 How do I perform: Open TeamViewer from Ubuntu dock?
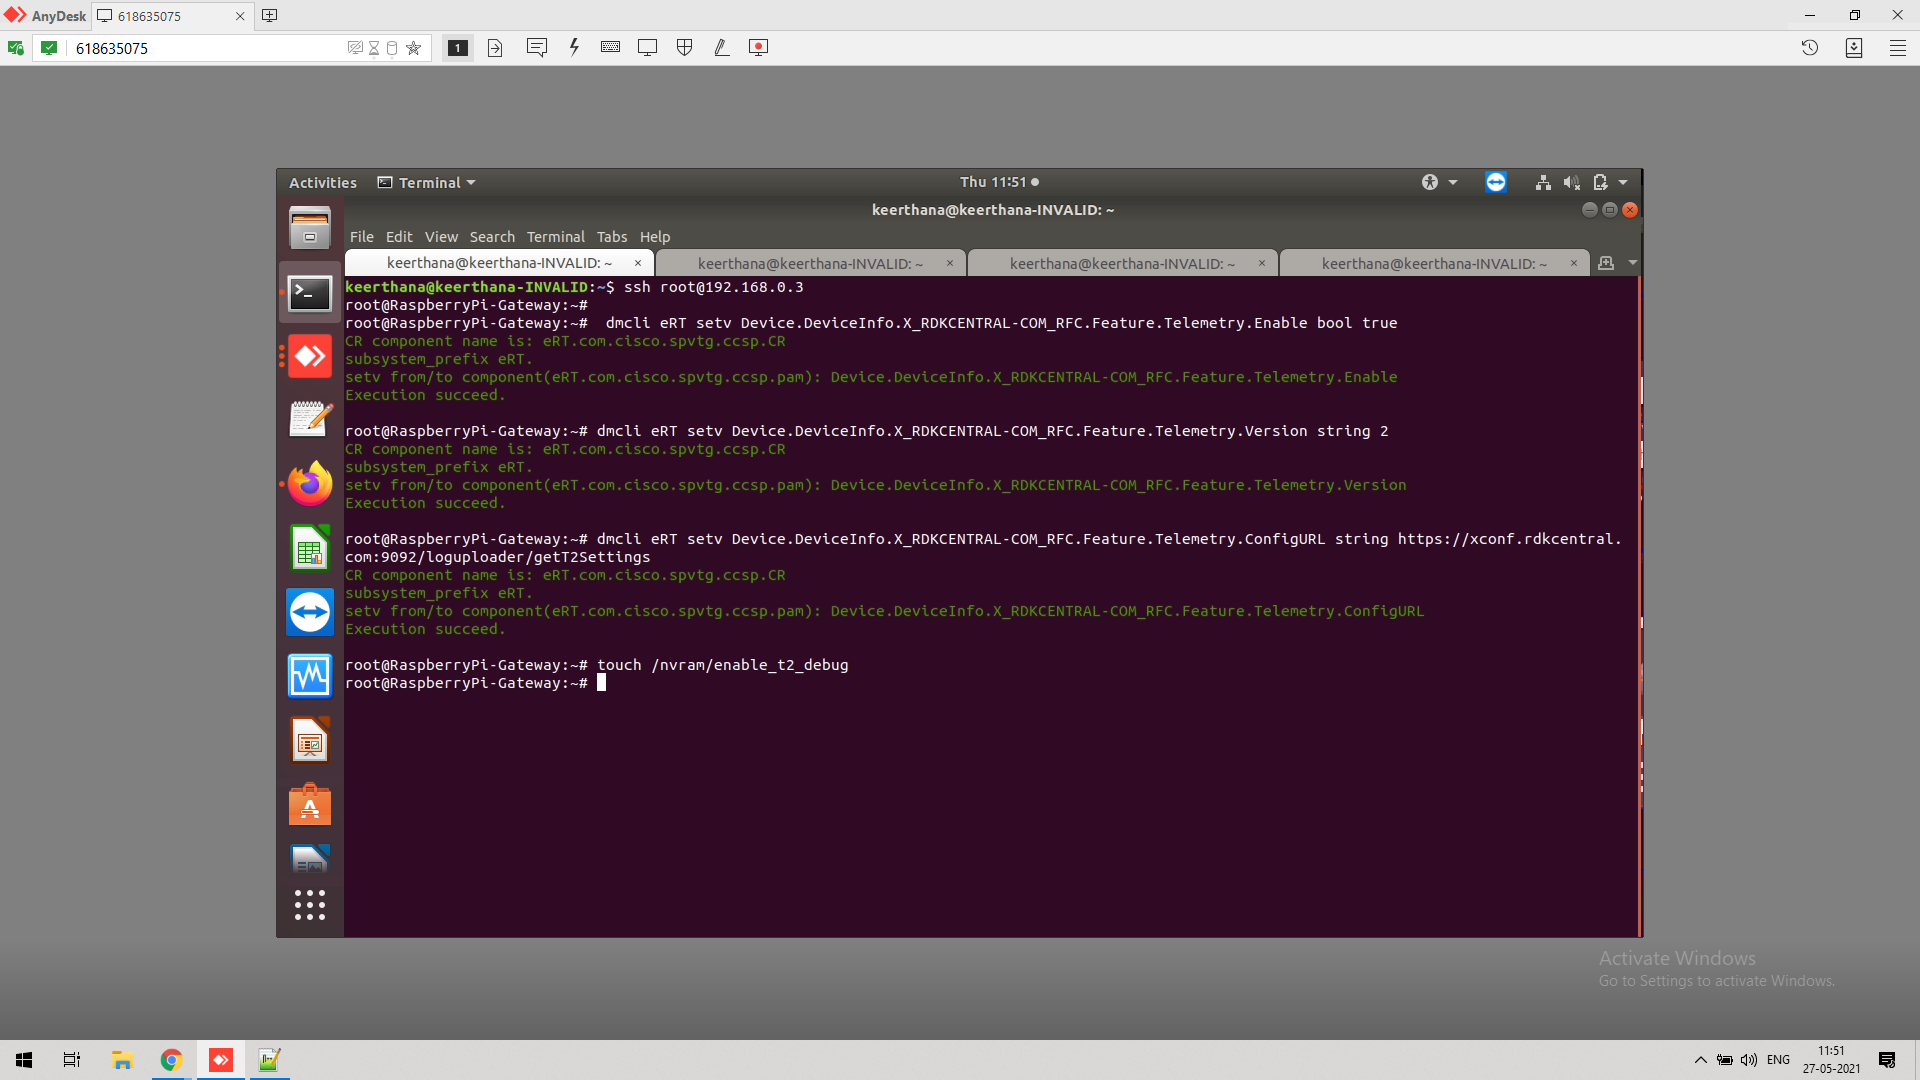[x=310, y=612]
